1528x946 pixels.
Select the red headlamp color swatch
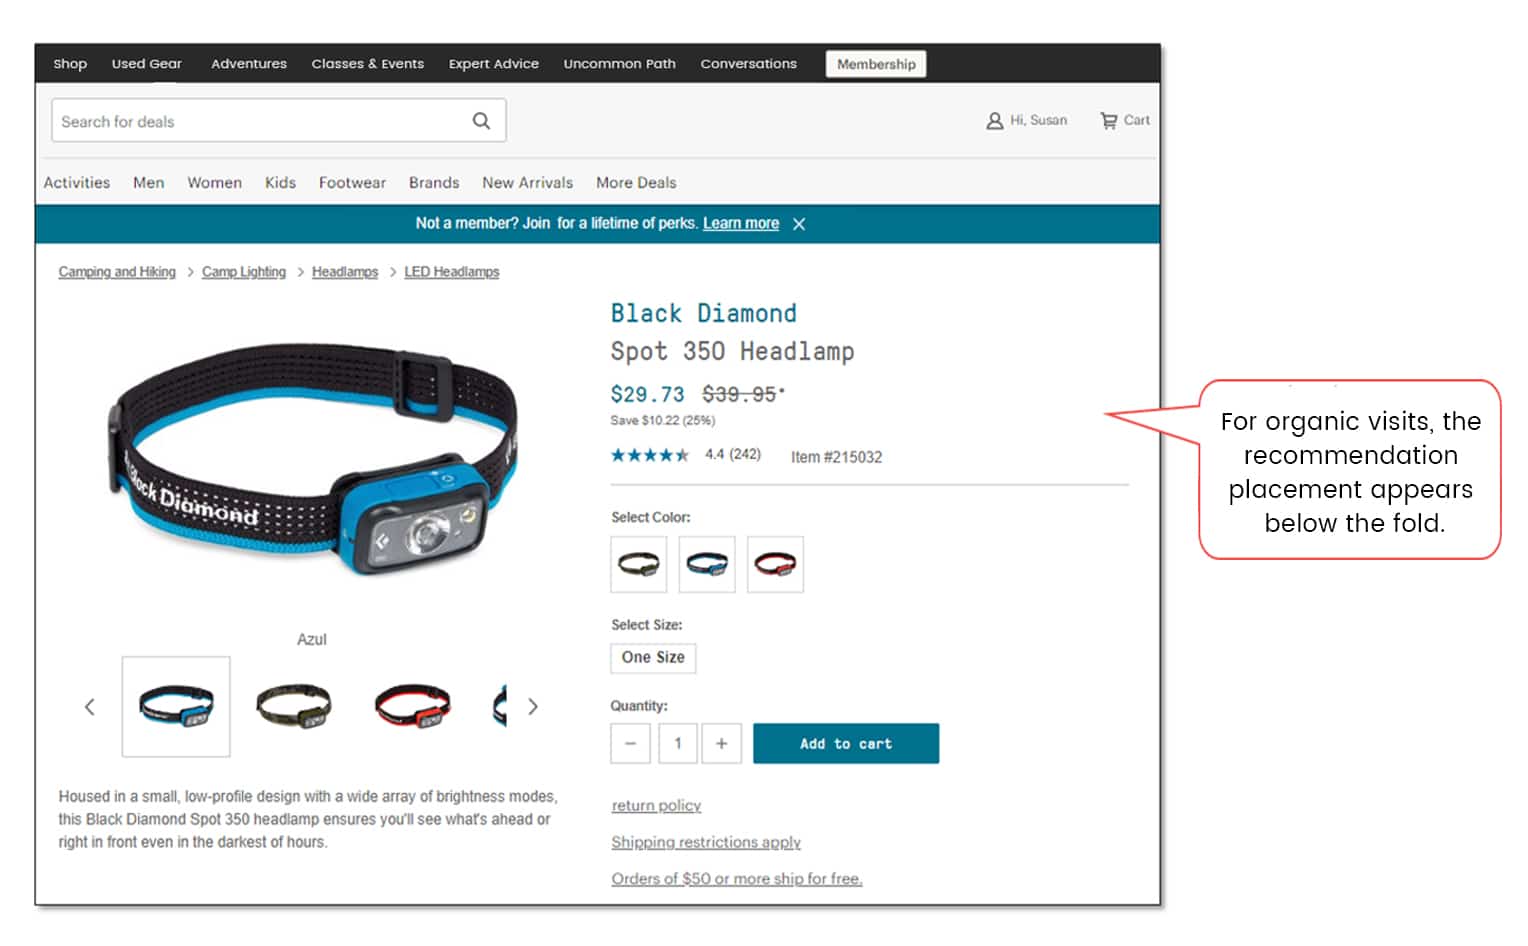[x=775, y=565]
